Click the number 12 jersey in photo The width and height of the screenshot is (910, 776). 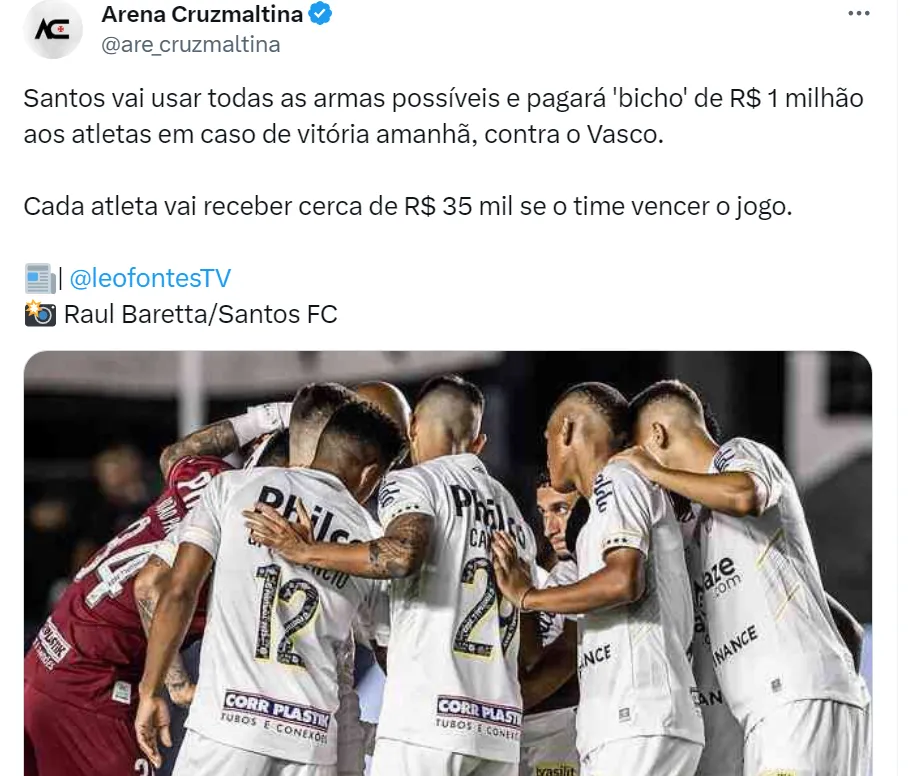(287, 615)
